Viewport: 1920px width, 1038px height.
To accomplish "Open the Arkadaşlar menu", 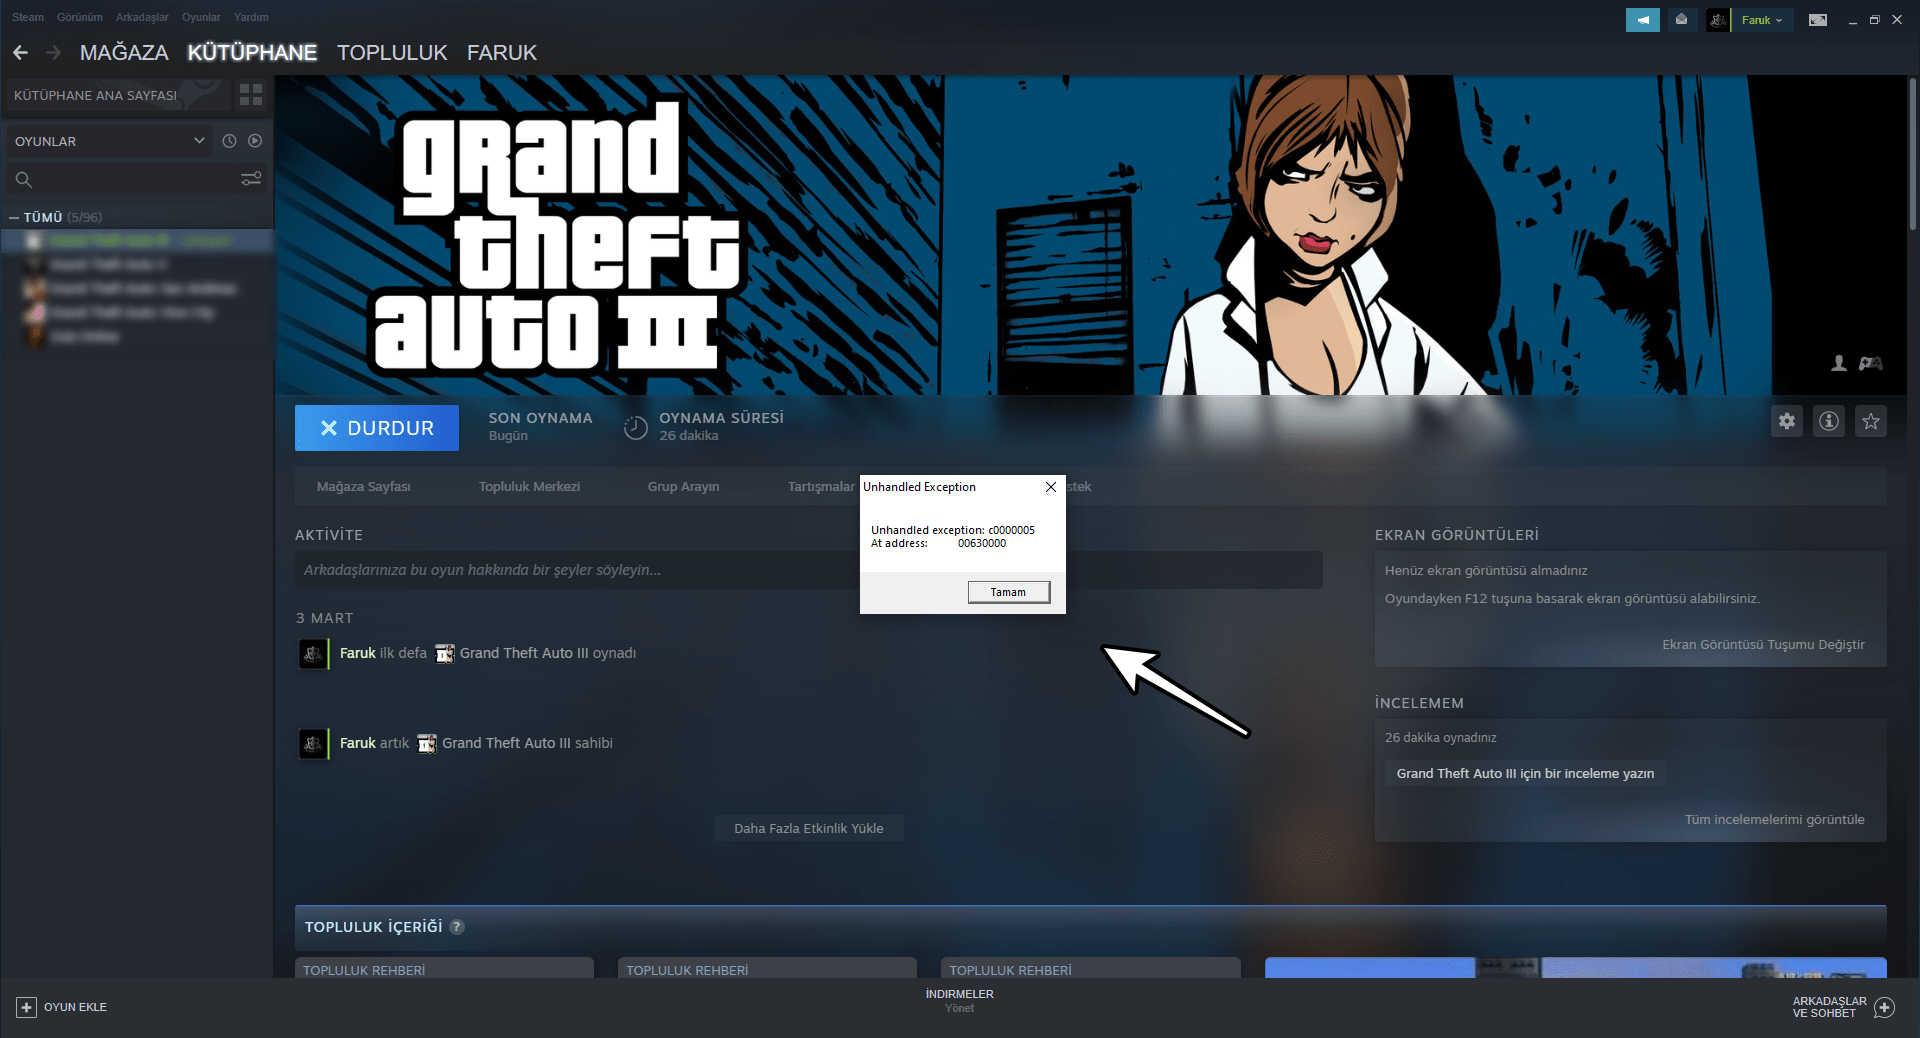I will point(142,17).
